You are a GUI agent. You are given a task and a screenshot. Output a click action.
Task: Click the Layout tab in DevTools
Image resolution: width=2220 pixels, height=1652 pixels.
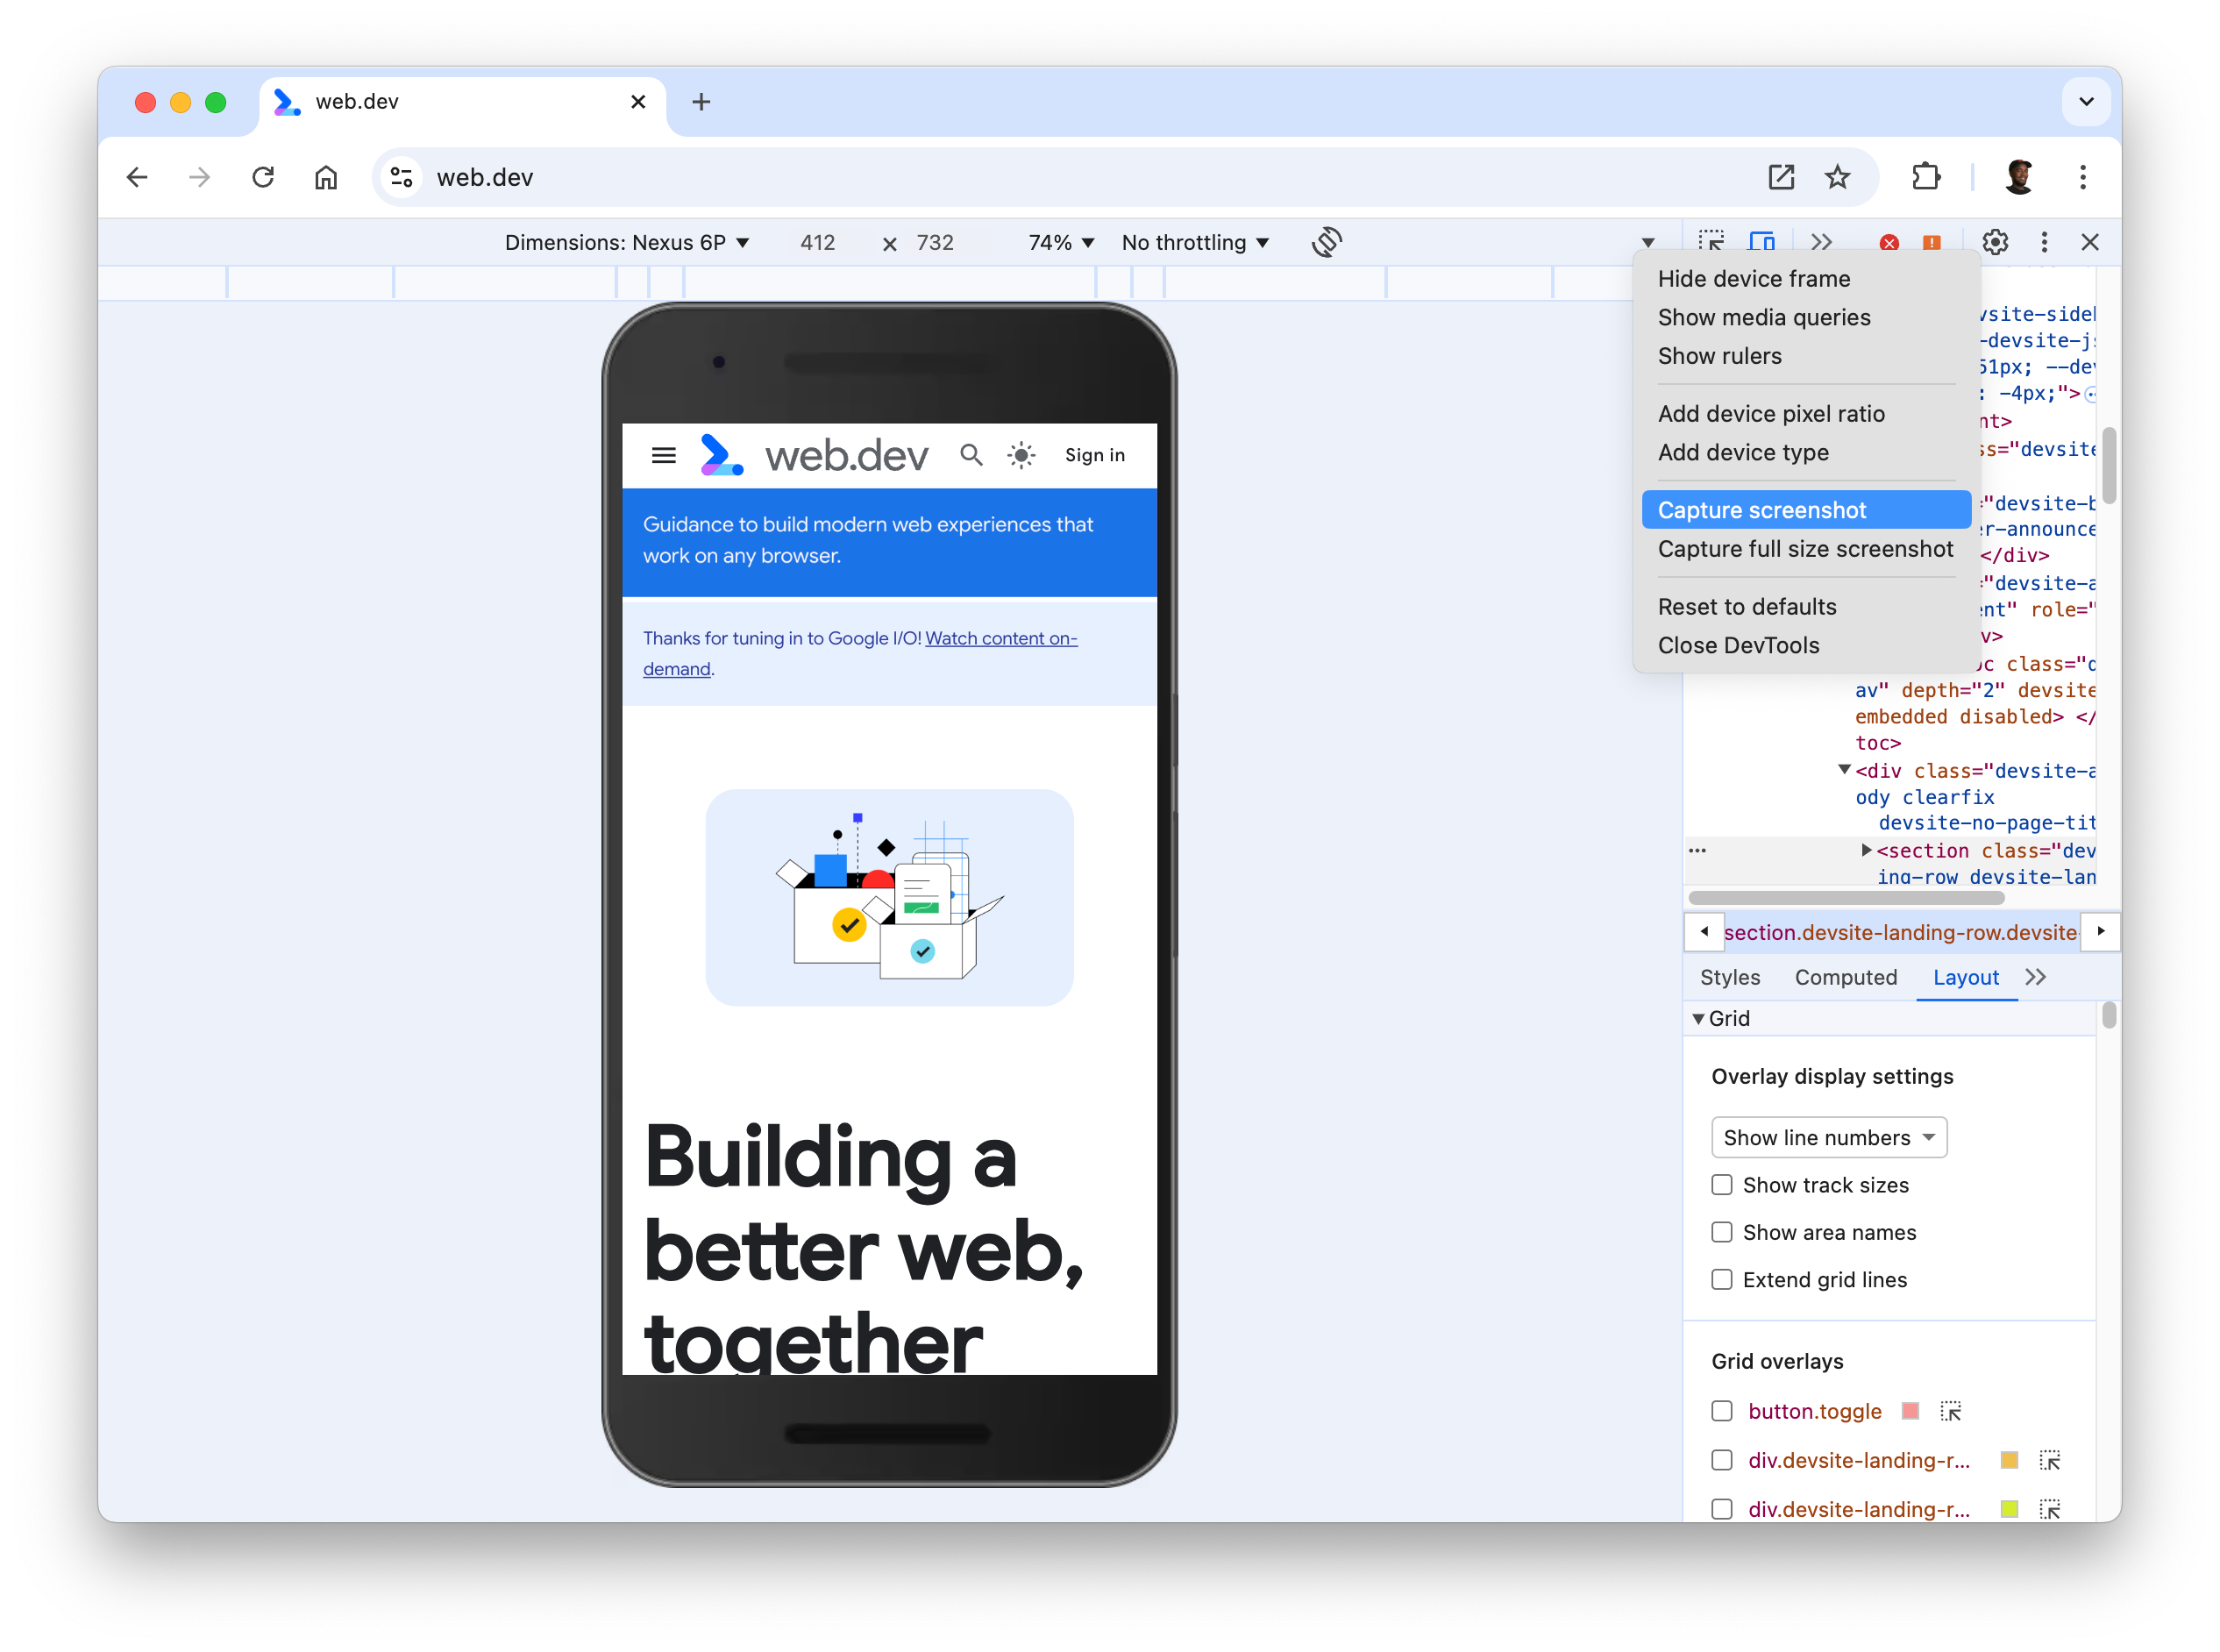[x=1967, y=977]
